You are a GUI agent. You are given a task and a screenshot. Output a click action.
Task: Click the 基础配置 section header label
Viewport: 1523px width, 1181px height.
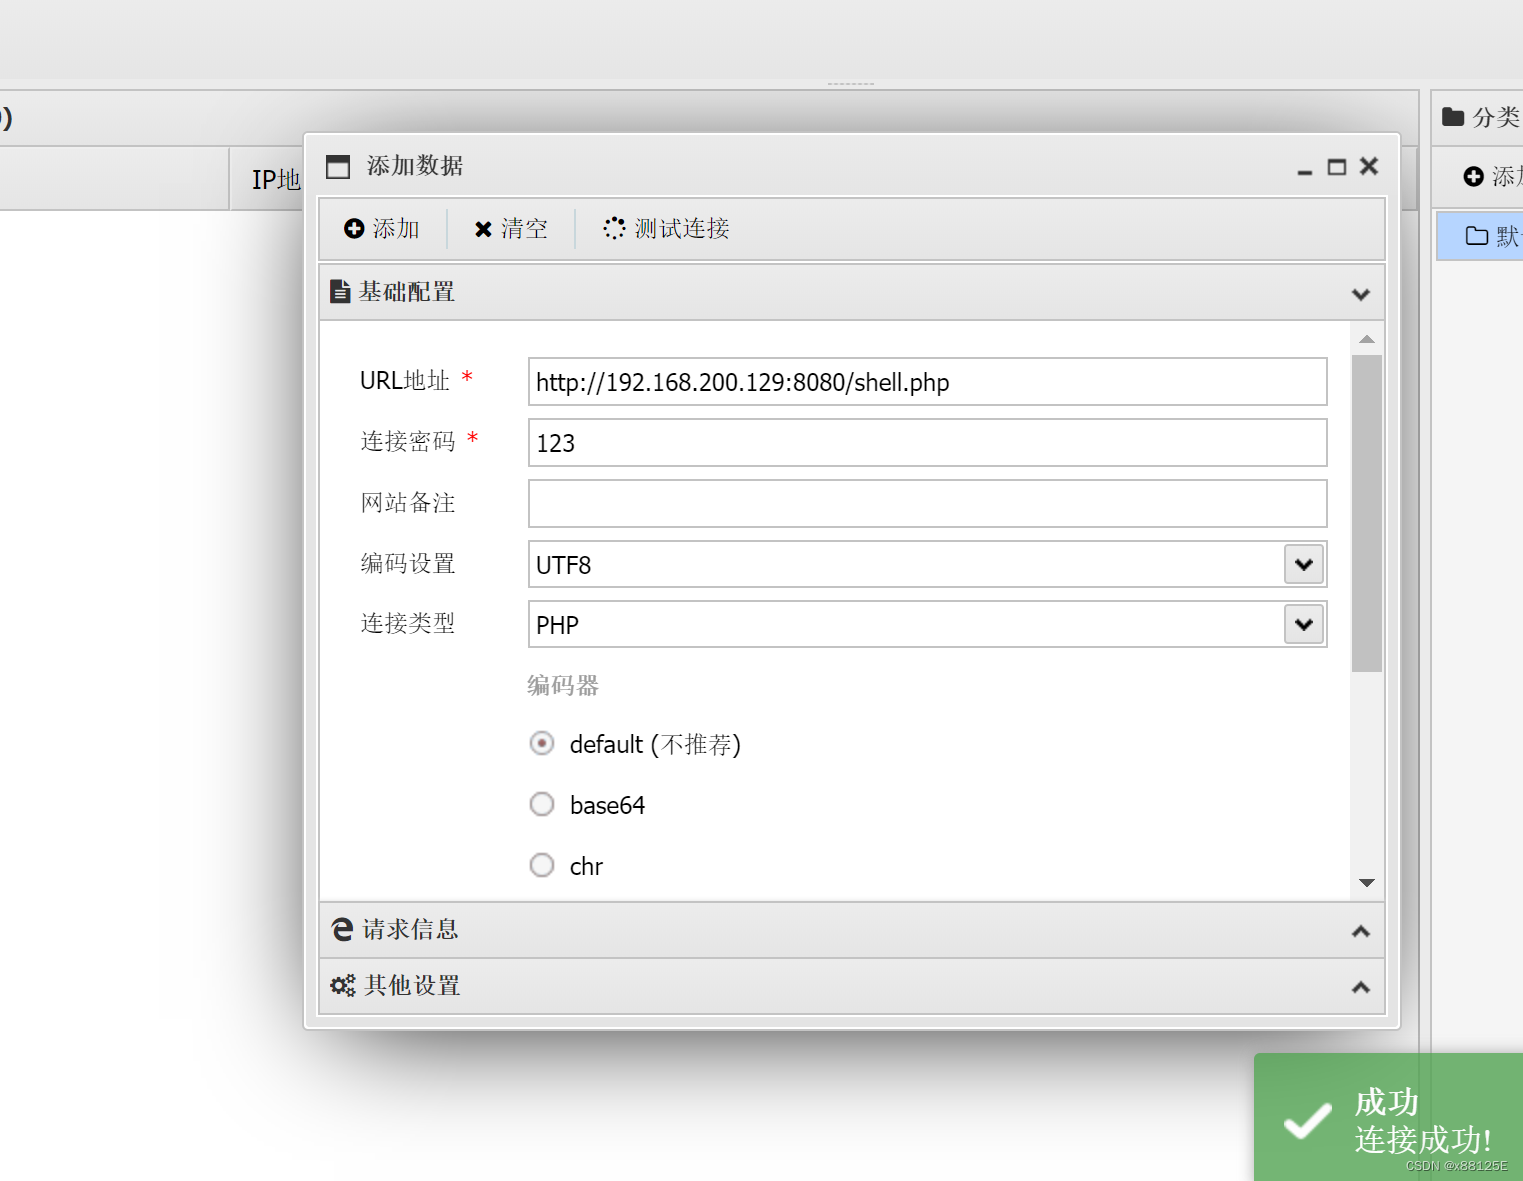407,292
